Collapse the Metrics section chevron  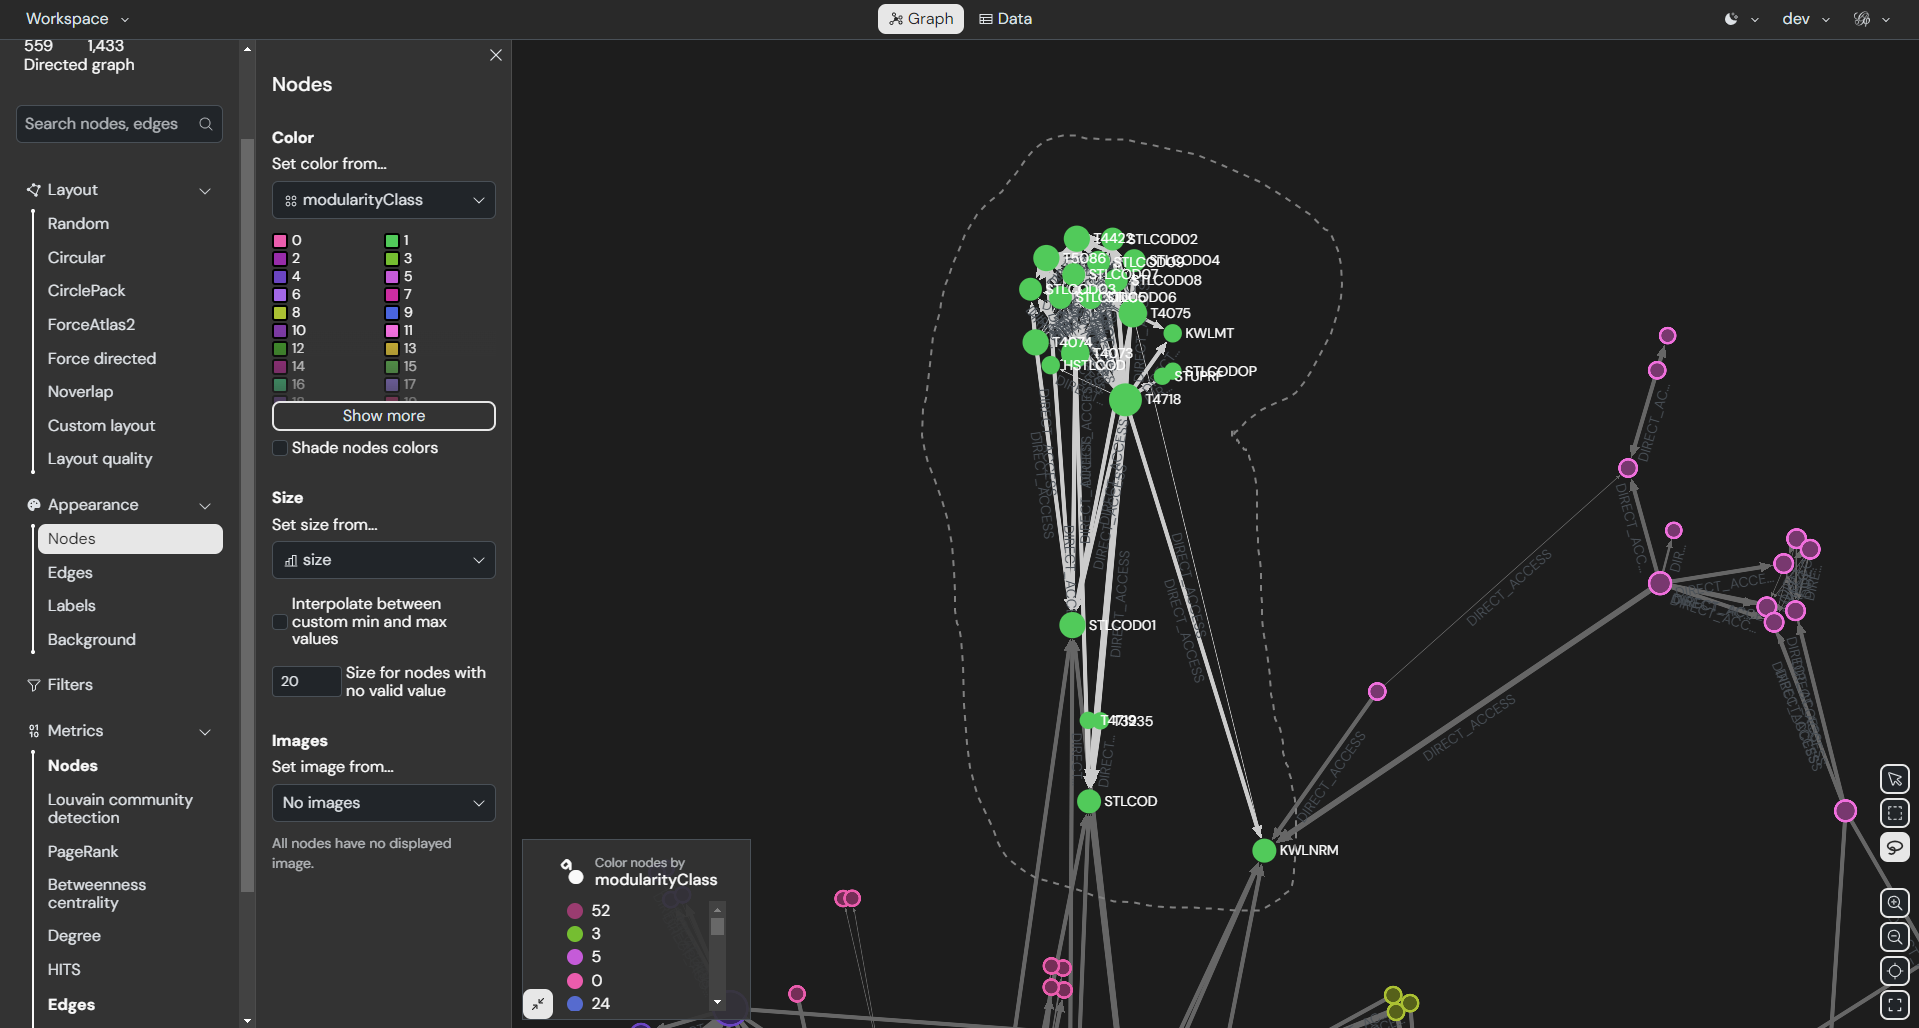pyautogui.click(x=205, y=732)
